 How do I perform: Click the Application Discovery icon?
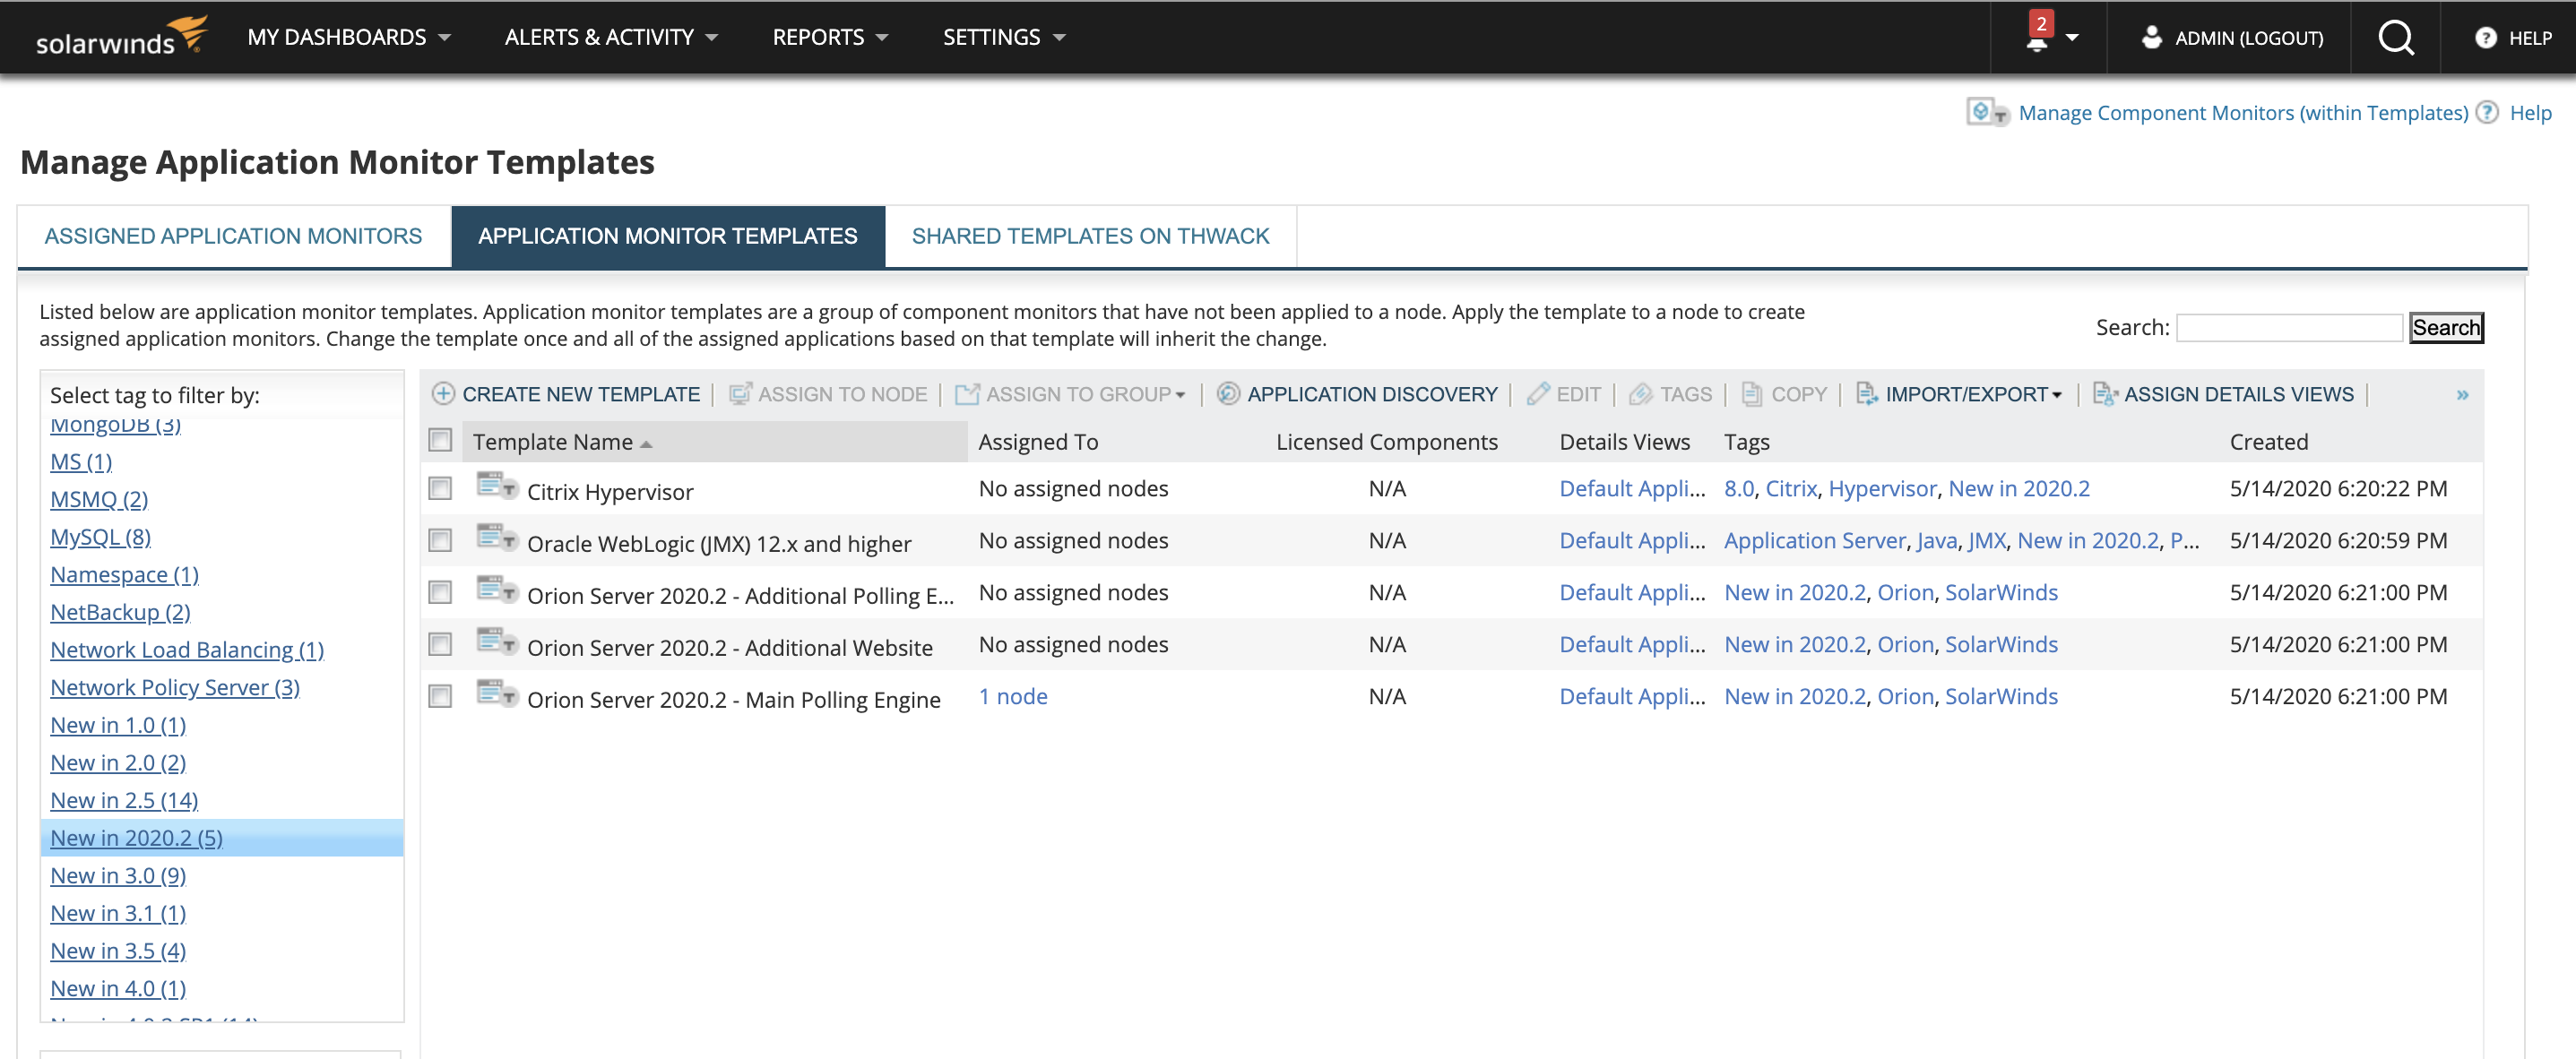(x=1228, y=394)
